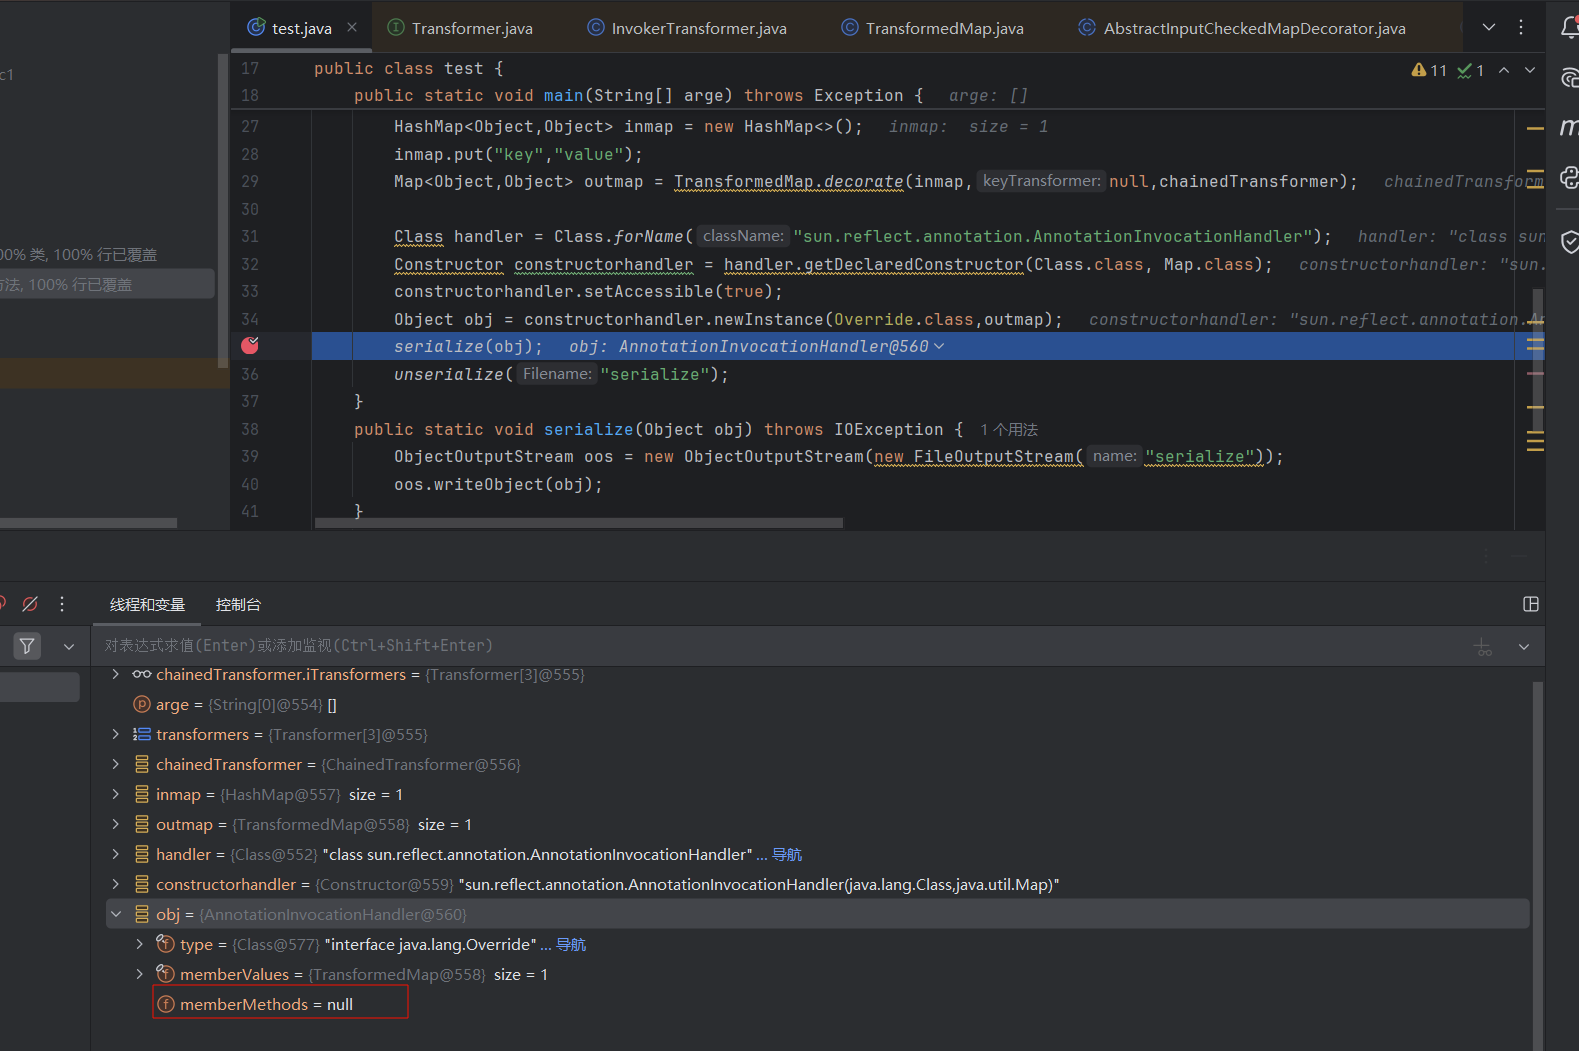Switch to the Transformer.java tab

tap(460, 28)
